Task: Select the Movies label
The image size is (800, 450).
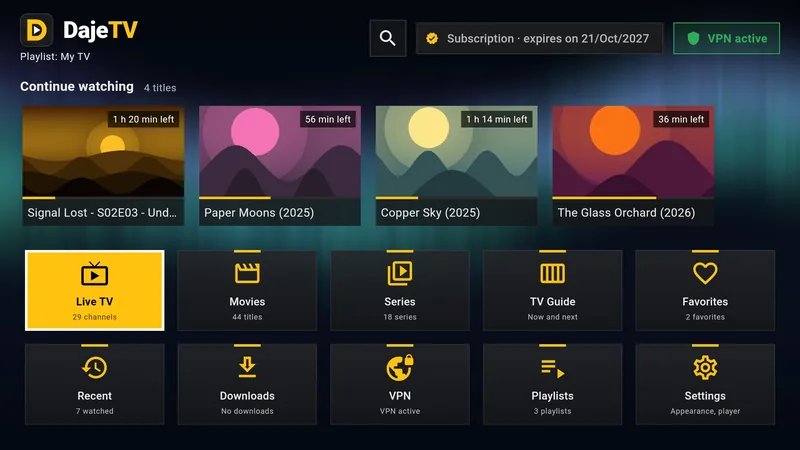Action: tap(247, 302)
